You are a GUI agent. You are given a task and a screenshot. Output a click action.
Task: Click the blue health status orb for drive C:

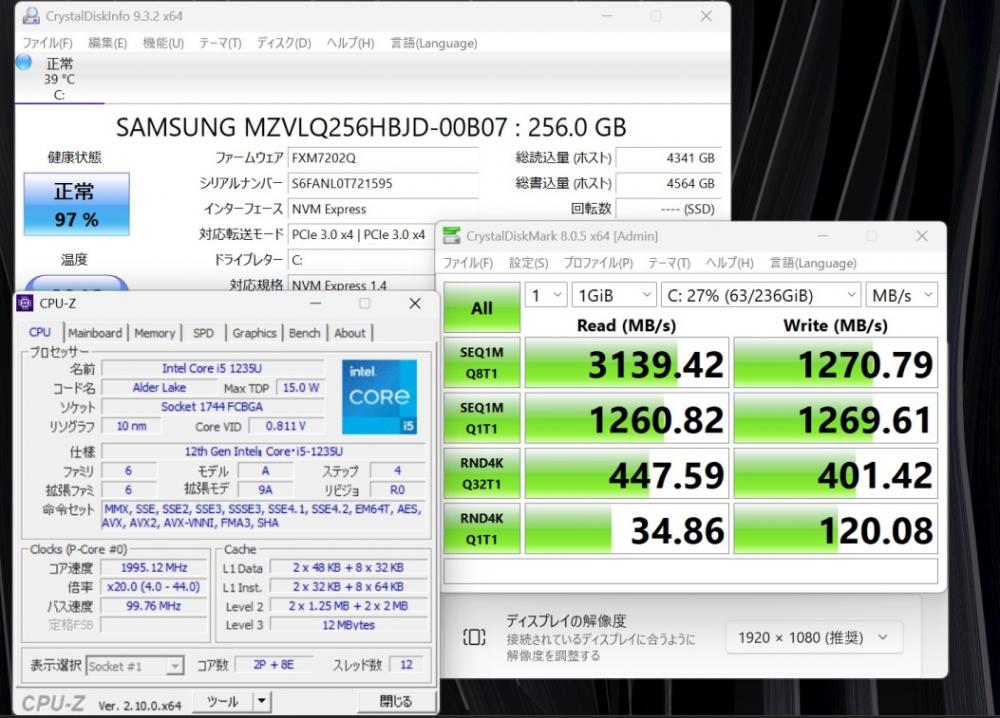point(24,62)
